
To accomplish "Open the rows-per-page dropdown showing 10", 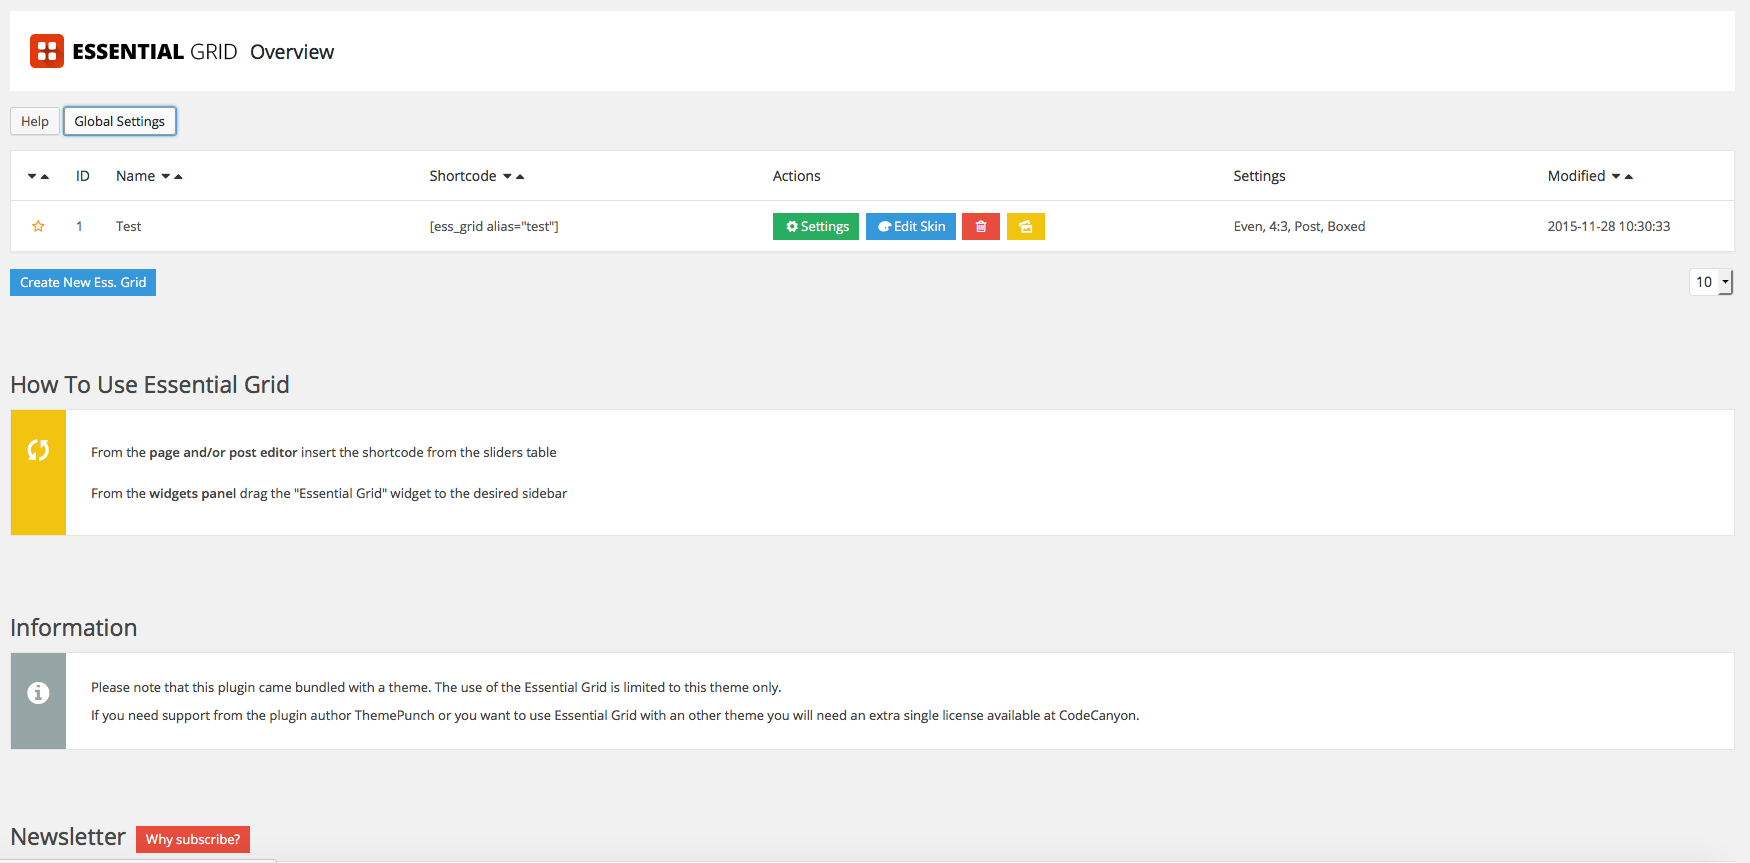I will point(1710,282).
